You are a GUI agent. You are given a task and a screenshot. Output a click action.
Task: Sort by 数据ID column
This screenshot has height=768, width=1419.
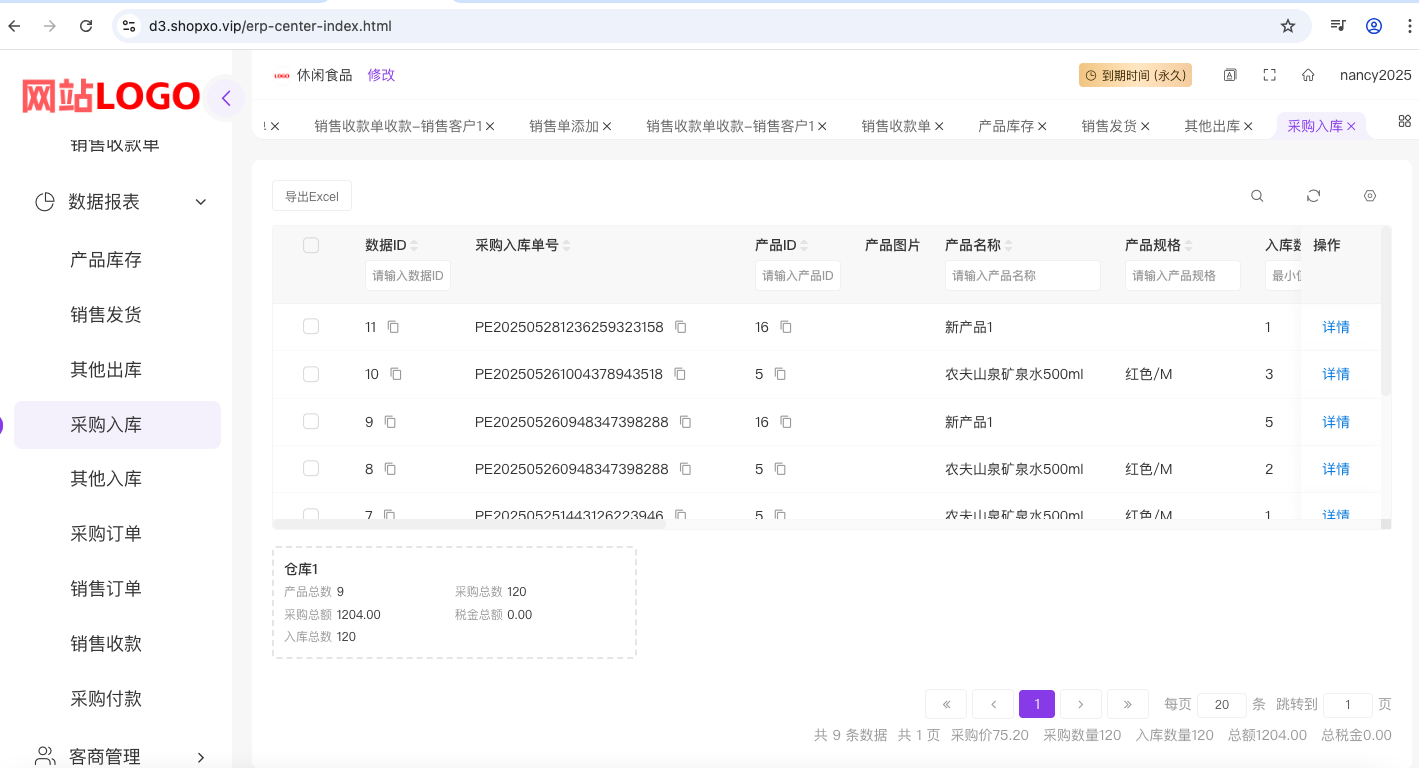tap(414, 246)
